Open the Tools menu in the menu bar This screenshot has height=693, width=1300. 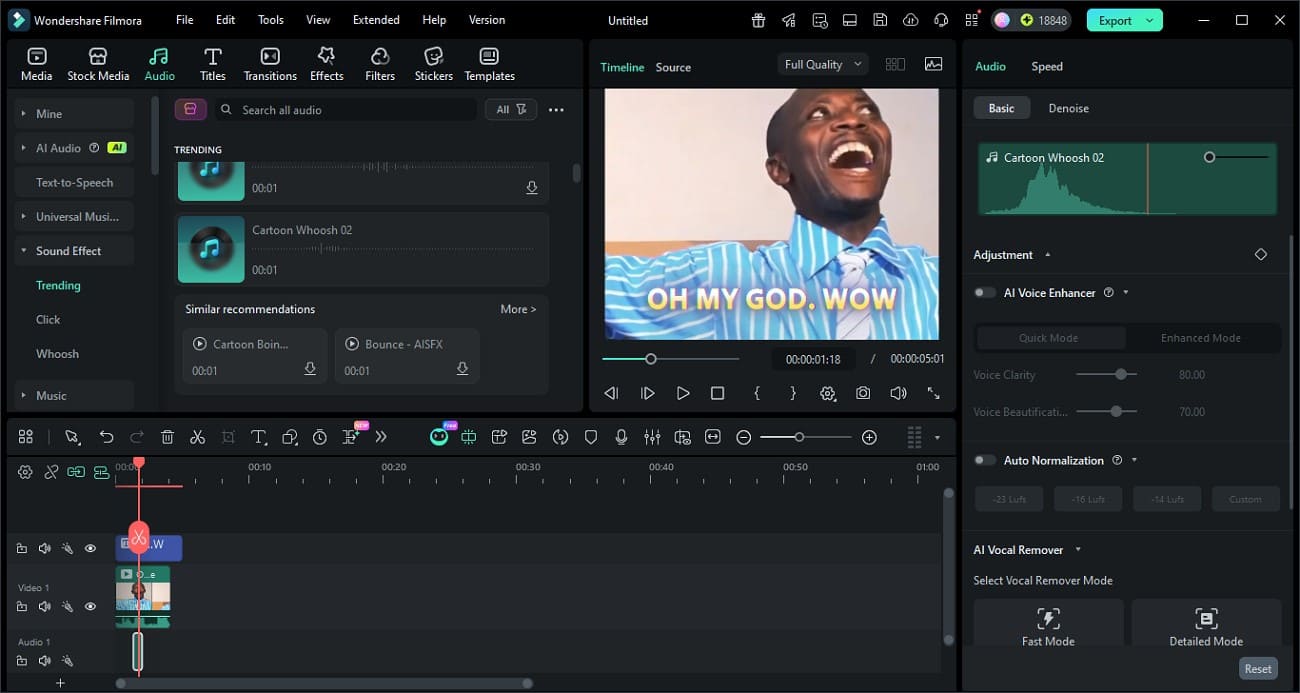[270, 19]
